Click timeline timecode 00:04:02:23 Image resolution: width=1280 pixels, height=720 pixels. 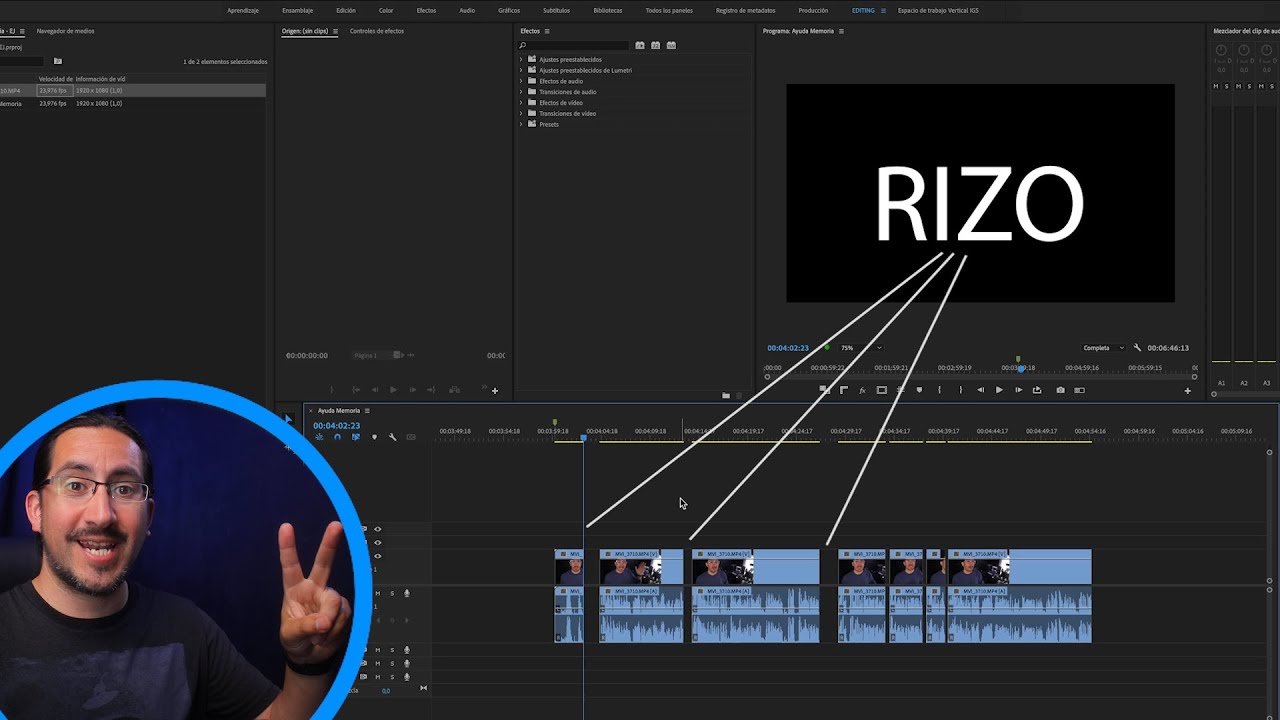(x=336, y=426)
